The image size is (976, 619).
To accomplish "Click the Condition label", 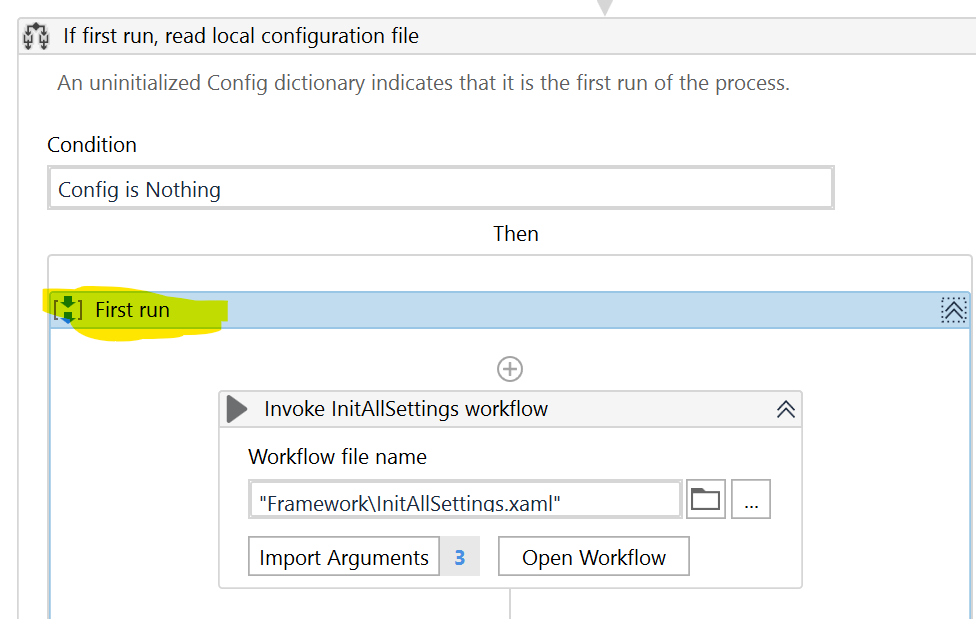I will [x=92, y=144].
